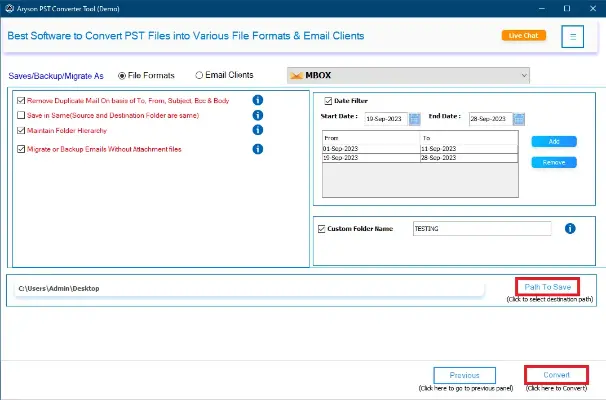Click the Live Chat button
Viewport: 606px width, 400px height.
click(524, 36)
